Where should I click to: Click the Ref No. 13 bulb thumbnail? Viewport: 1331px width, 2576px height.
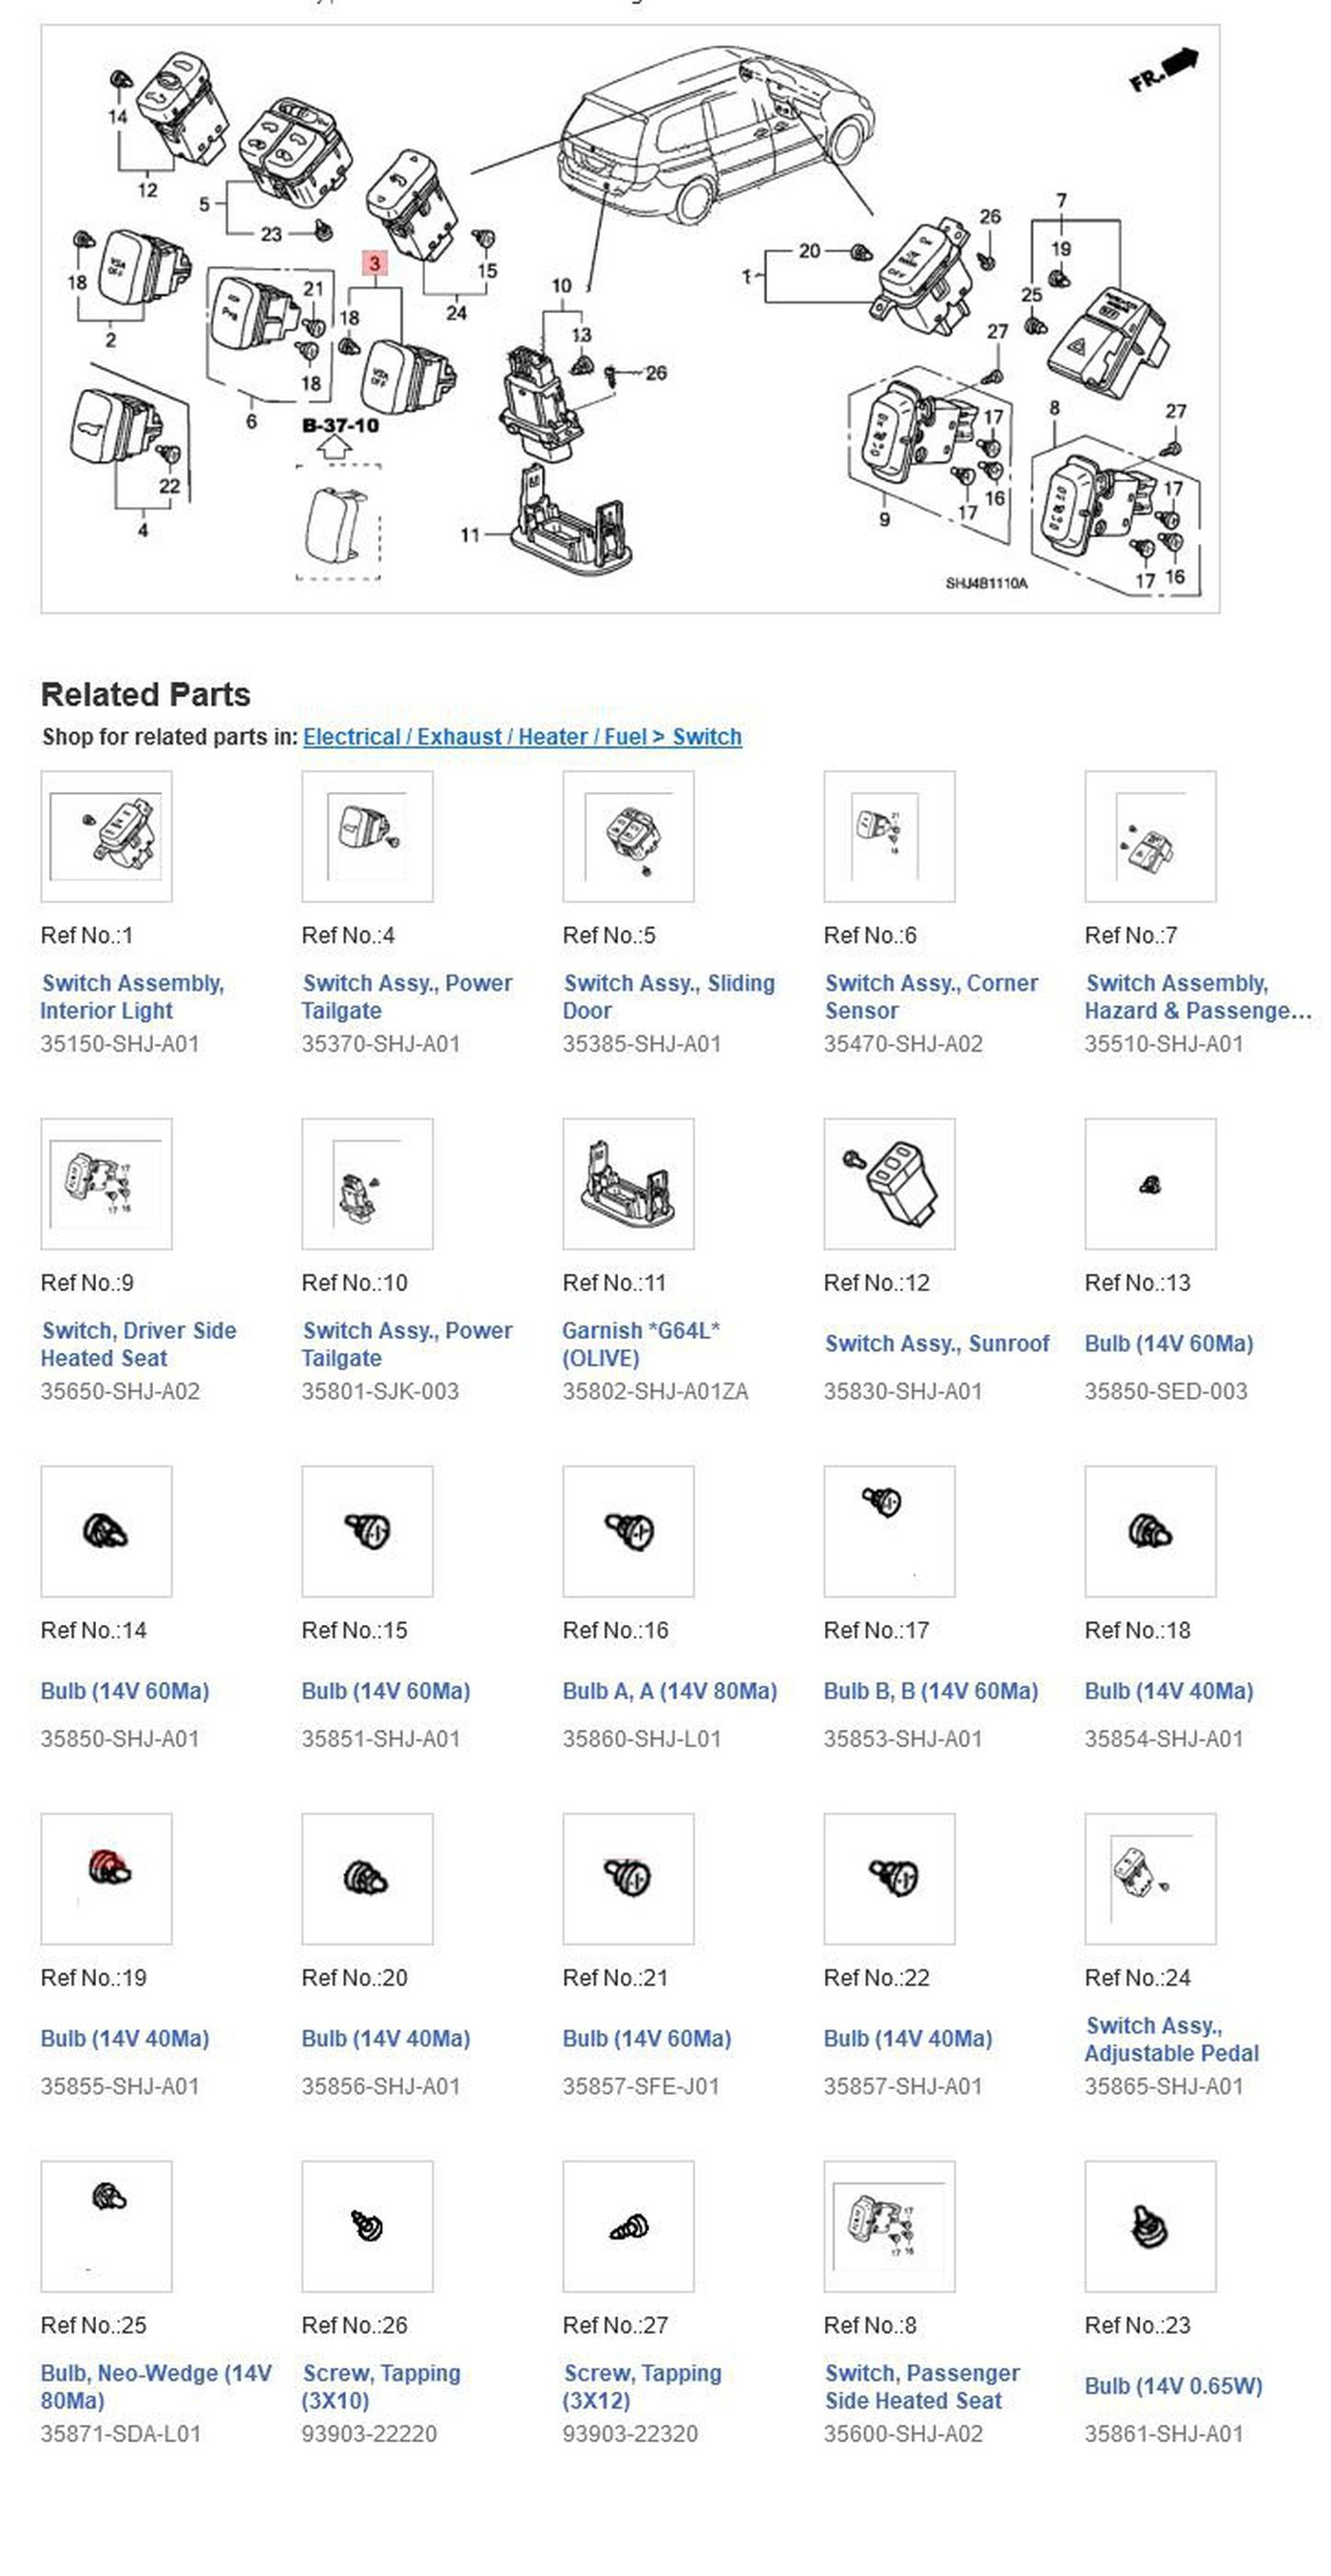tap(1150, 1184)
